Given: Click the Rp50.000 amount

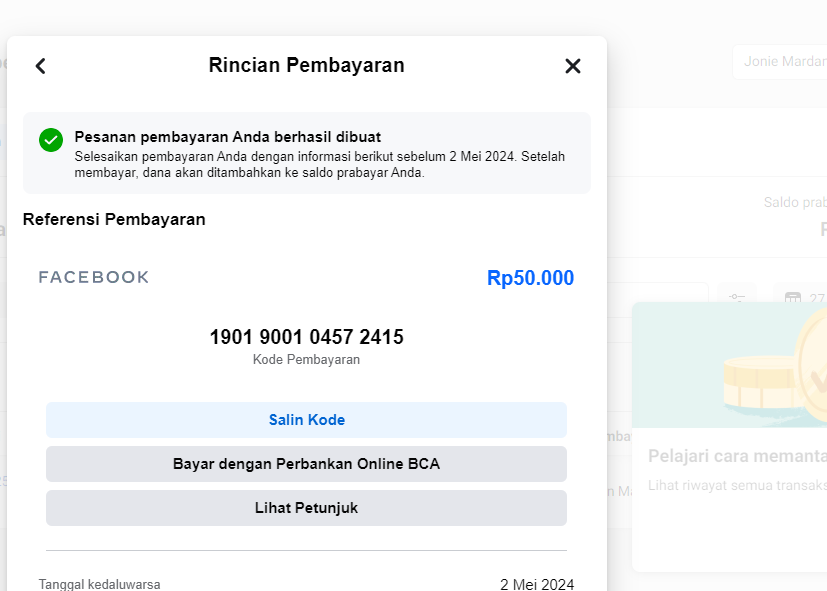Looking at the screenshot, I should point(530,278).
